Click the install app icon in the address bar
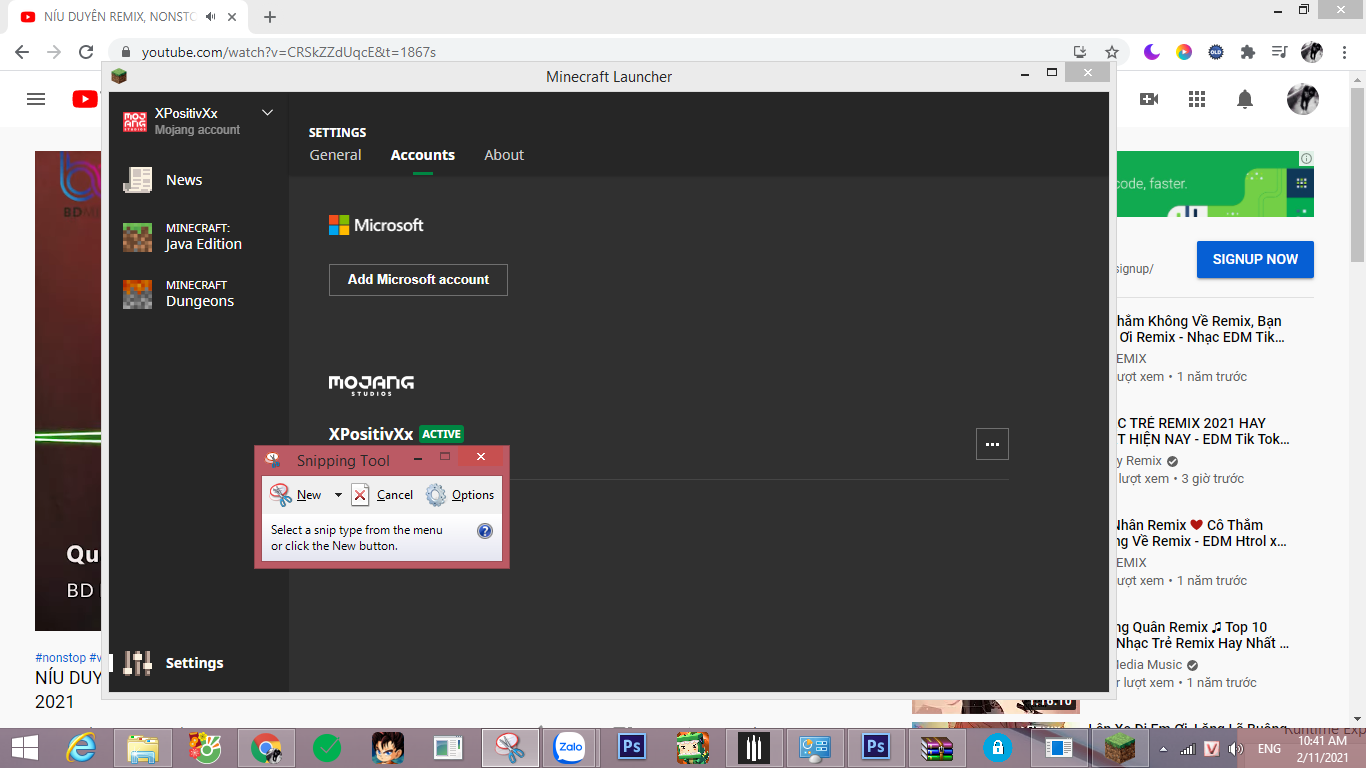This screenshot has height=768, width=1366. [x=1080, y=52]
